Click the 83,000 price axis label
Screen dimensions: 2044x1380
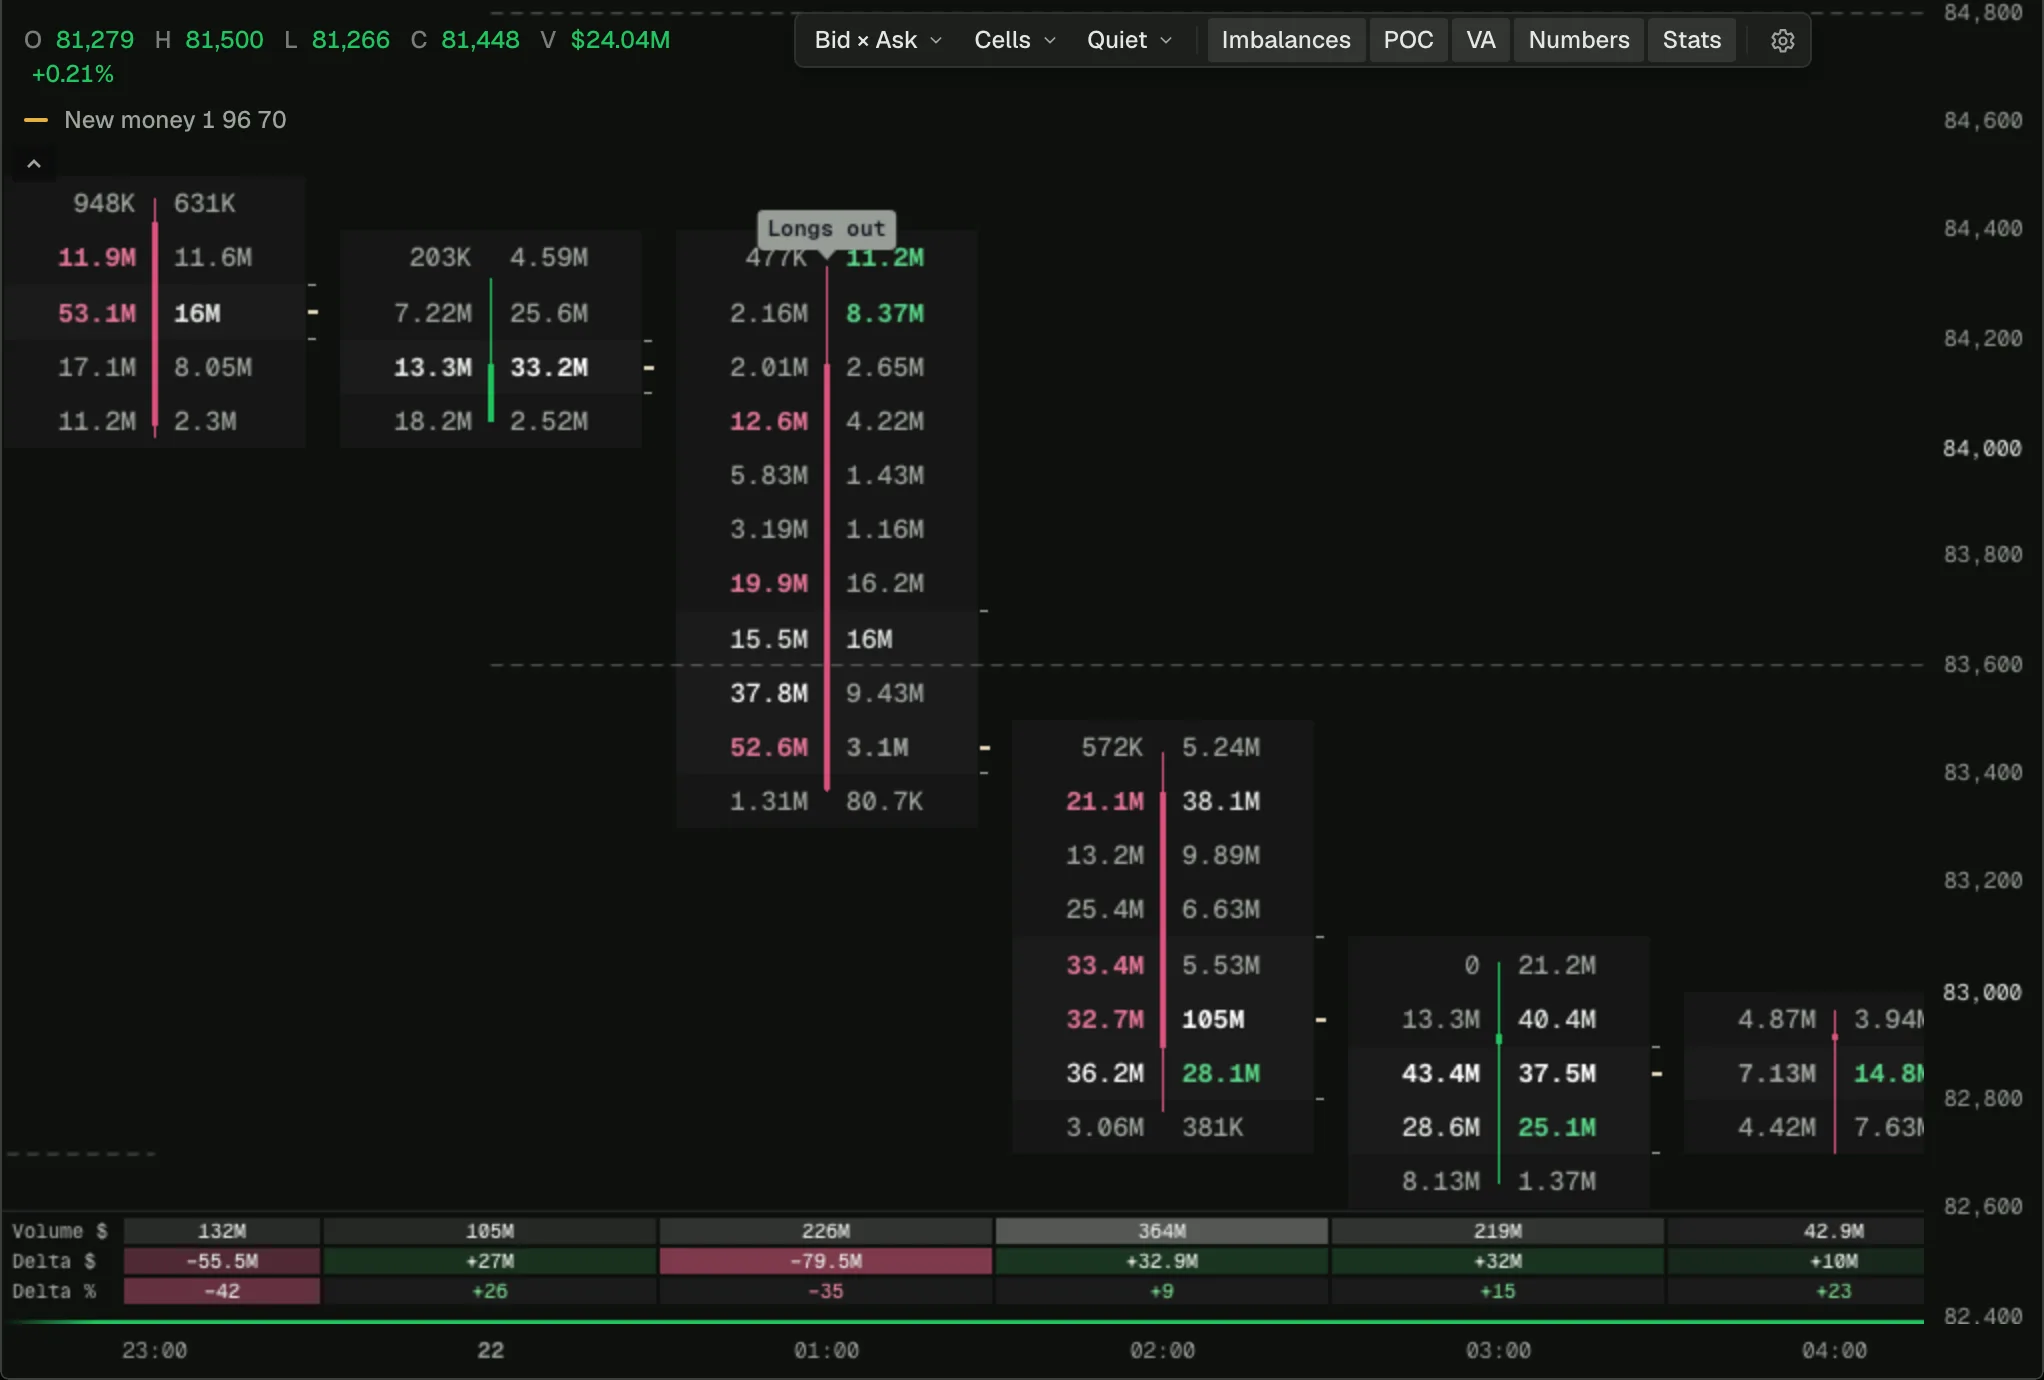click(1982, 992)
